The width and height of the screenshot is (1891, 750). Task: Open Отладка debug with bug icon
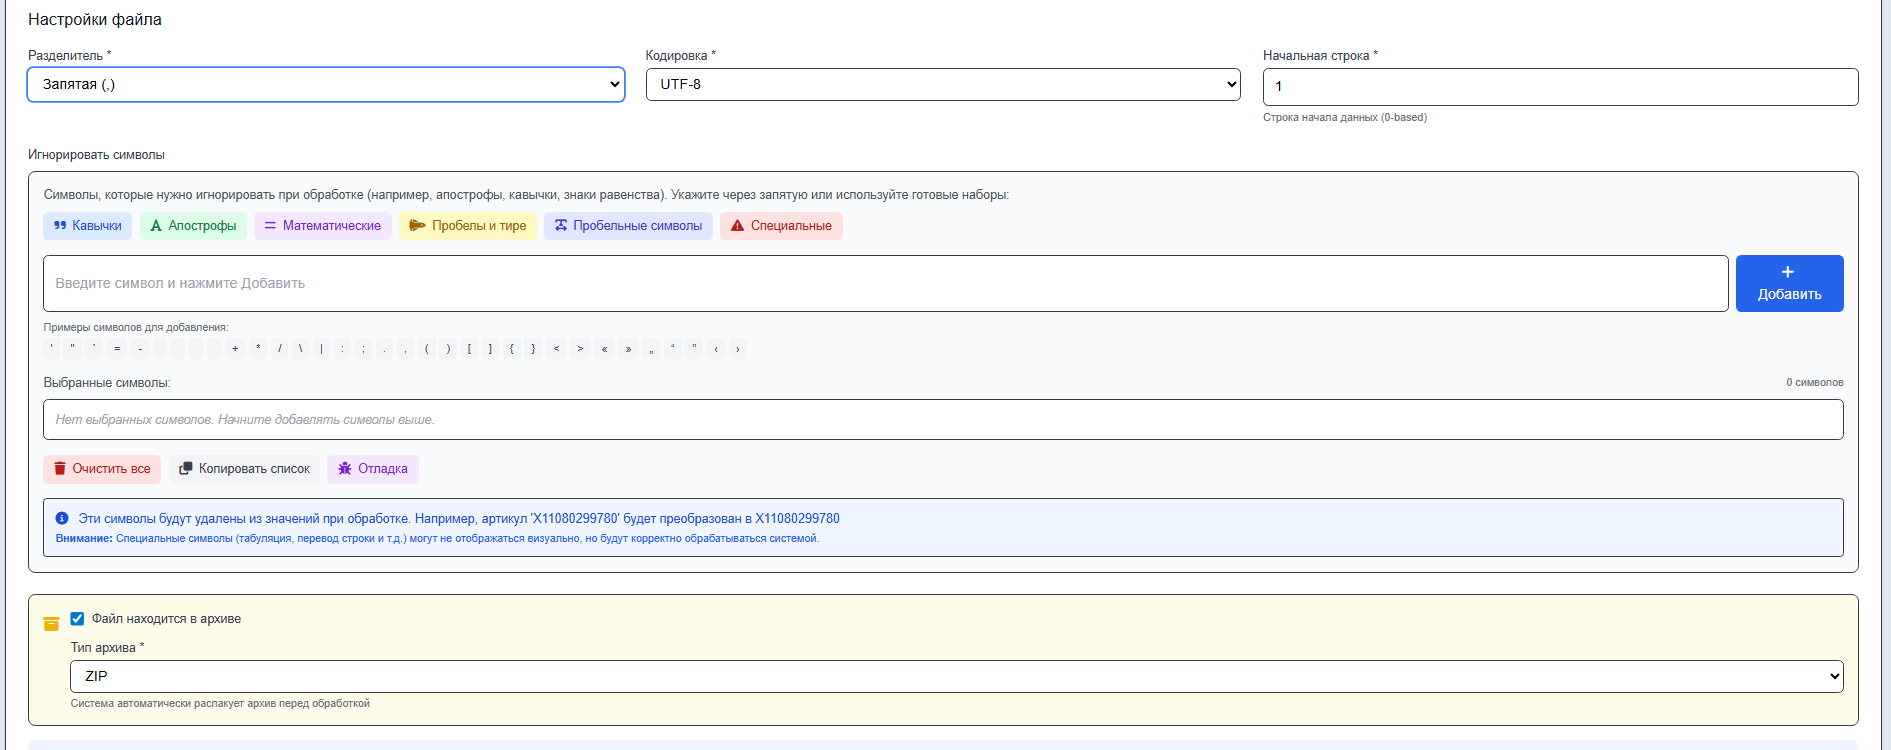point(373,469)
